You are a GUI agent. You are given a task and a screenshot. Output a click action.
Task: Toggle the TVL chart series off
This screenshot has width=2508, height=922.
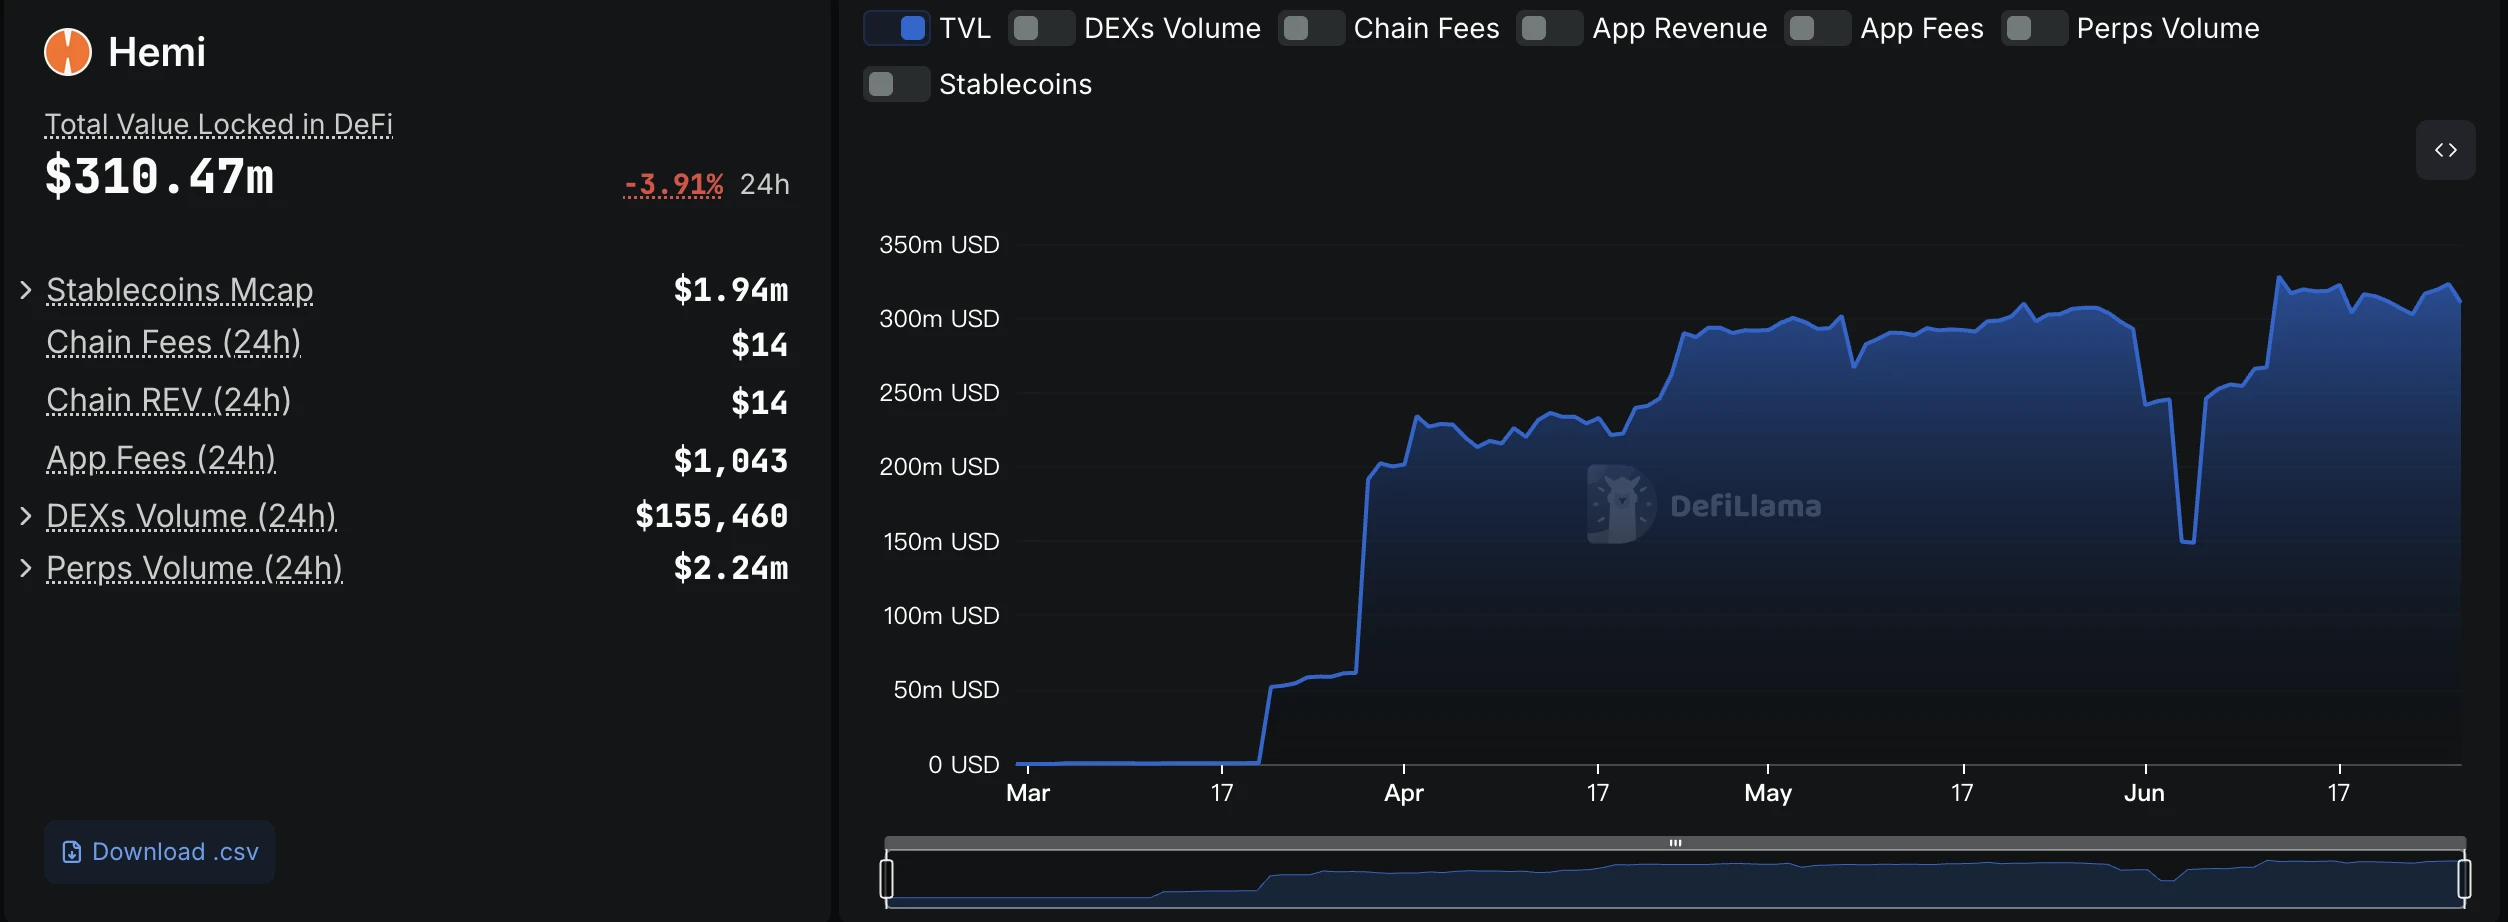coord(897,28)
